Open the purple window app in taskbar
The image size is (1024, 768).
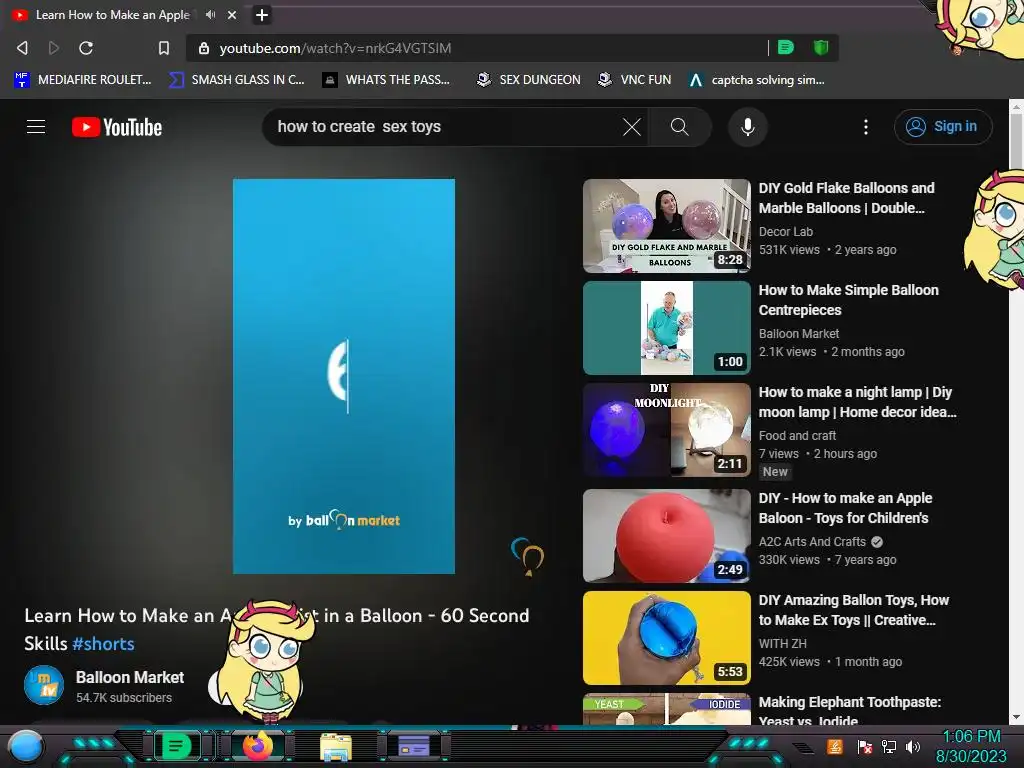tap(413, 746)
